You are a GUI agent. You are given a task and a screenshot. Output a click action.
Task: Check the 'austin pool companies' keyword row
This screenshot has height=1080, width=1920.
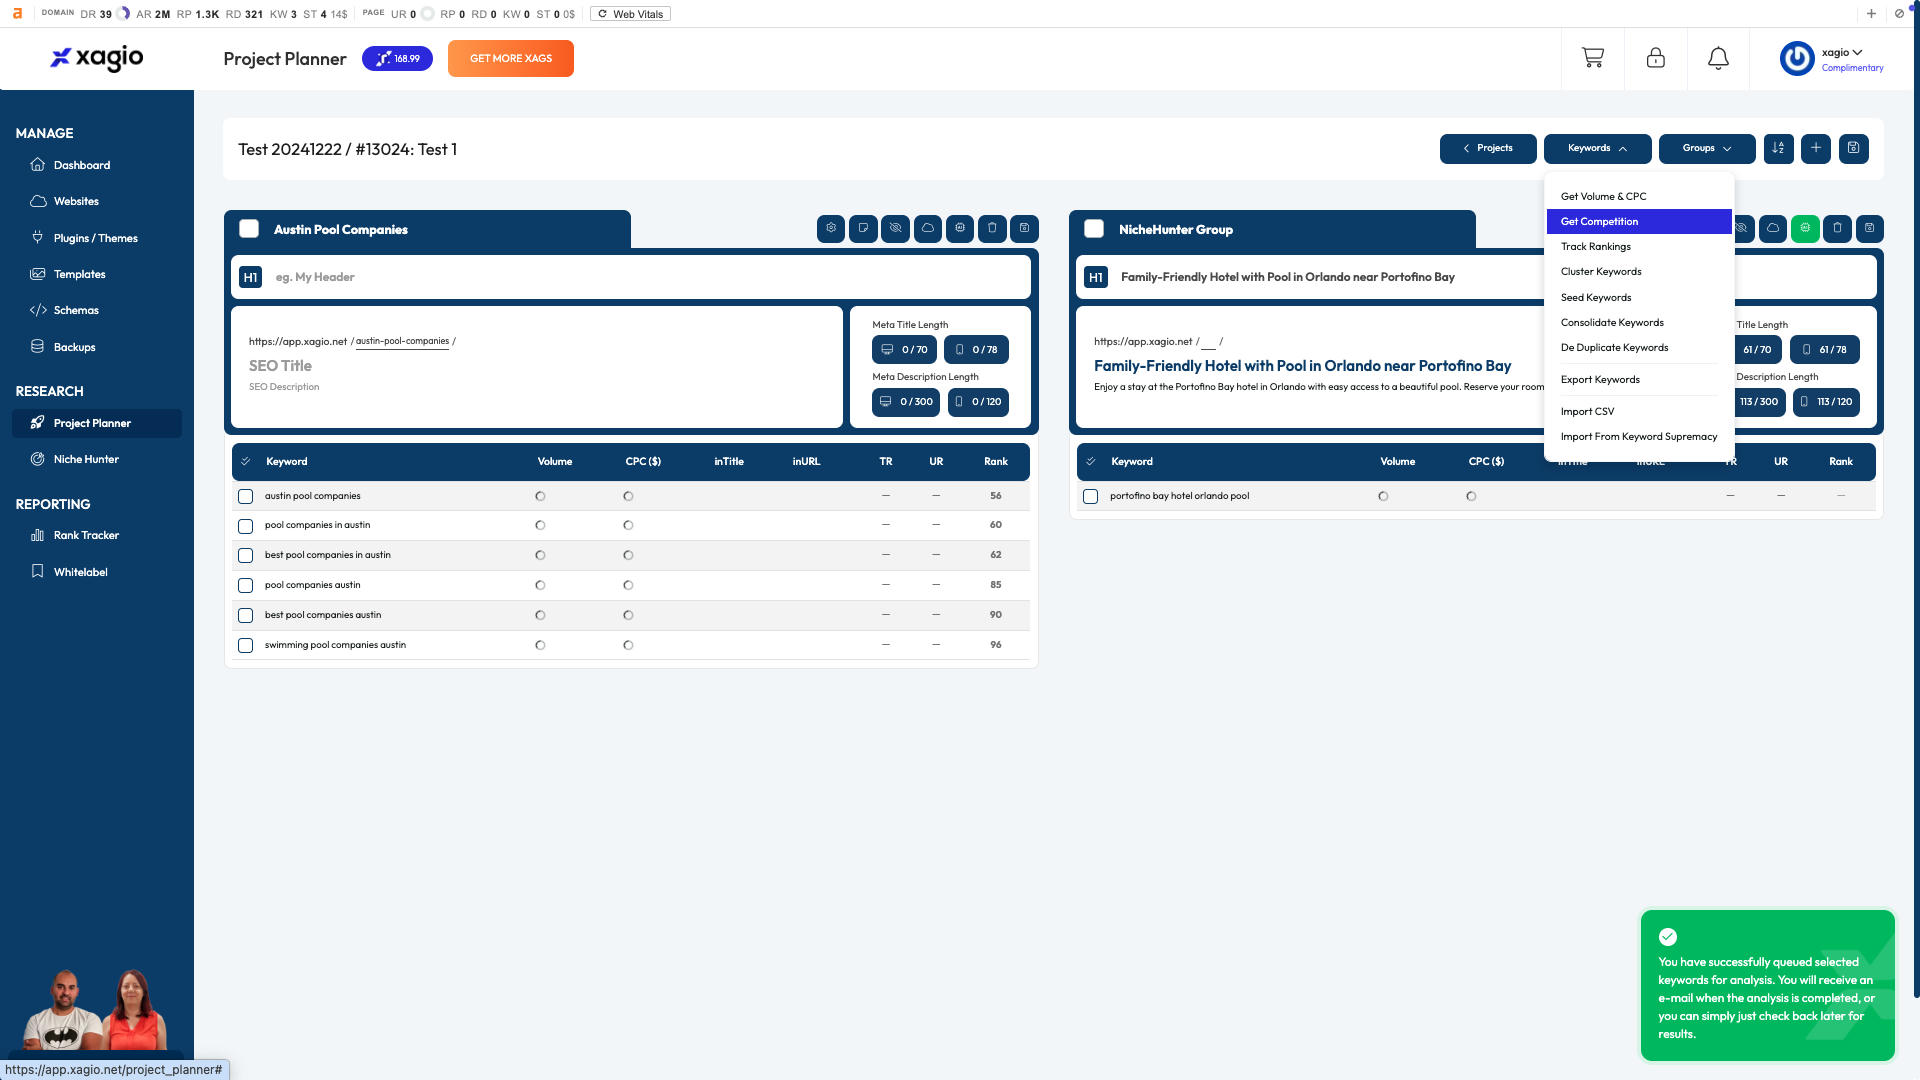245,496
